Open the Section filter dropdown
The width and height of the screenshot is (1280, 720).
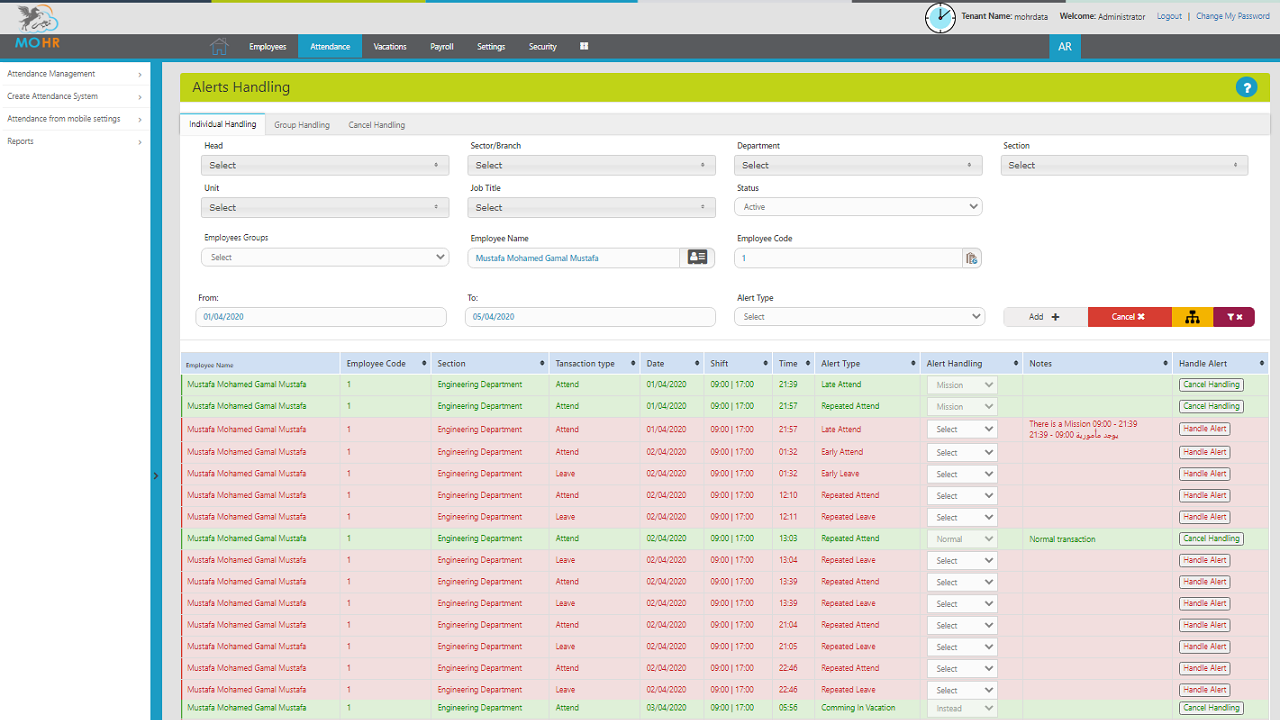tap(1124, 165)
